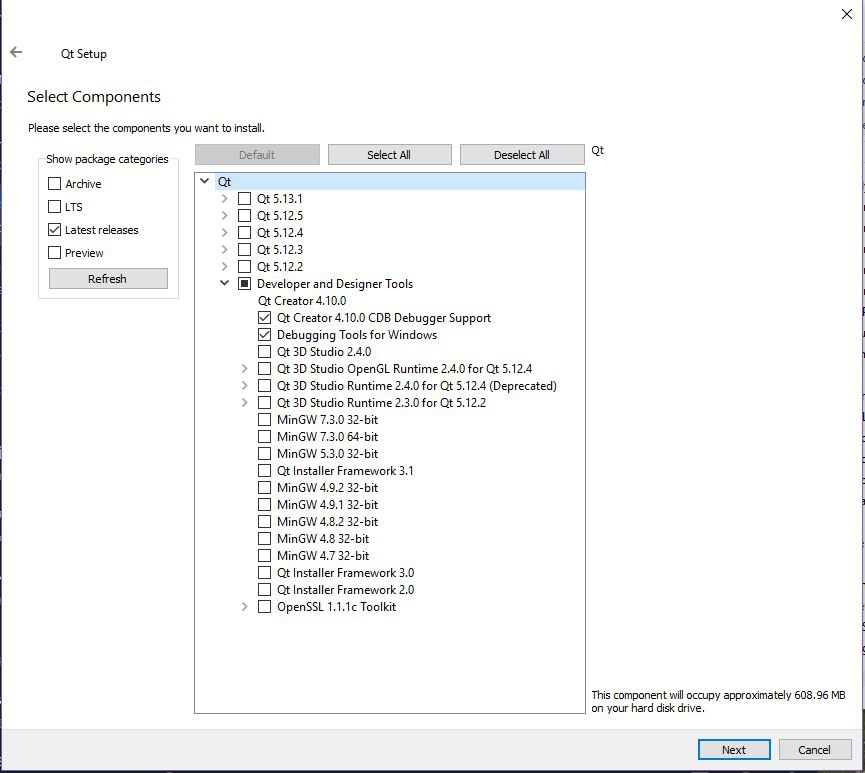Check Qt Installer Framework 2.0

264,590
